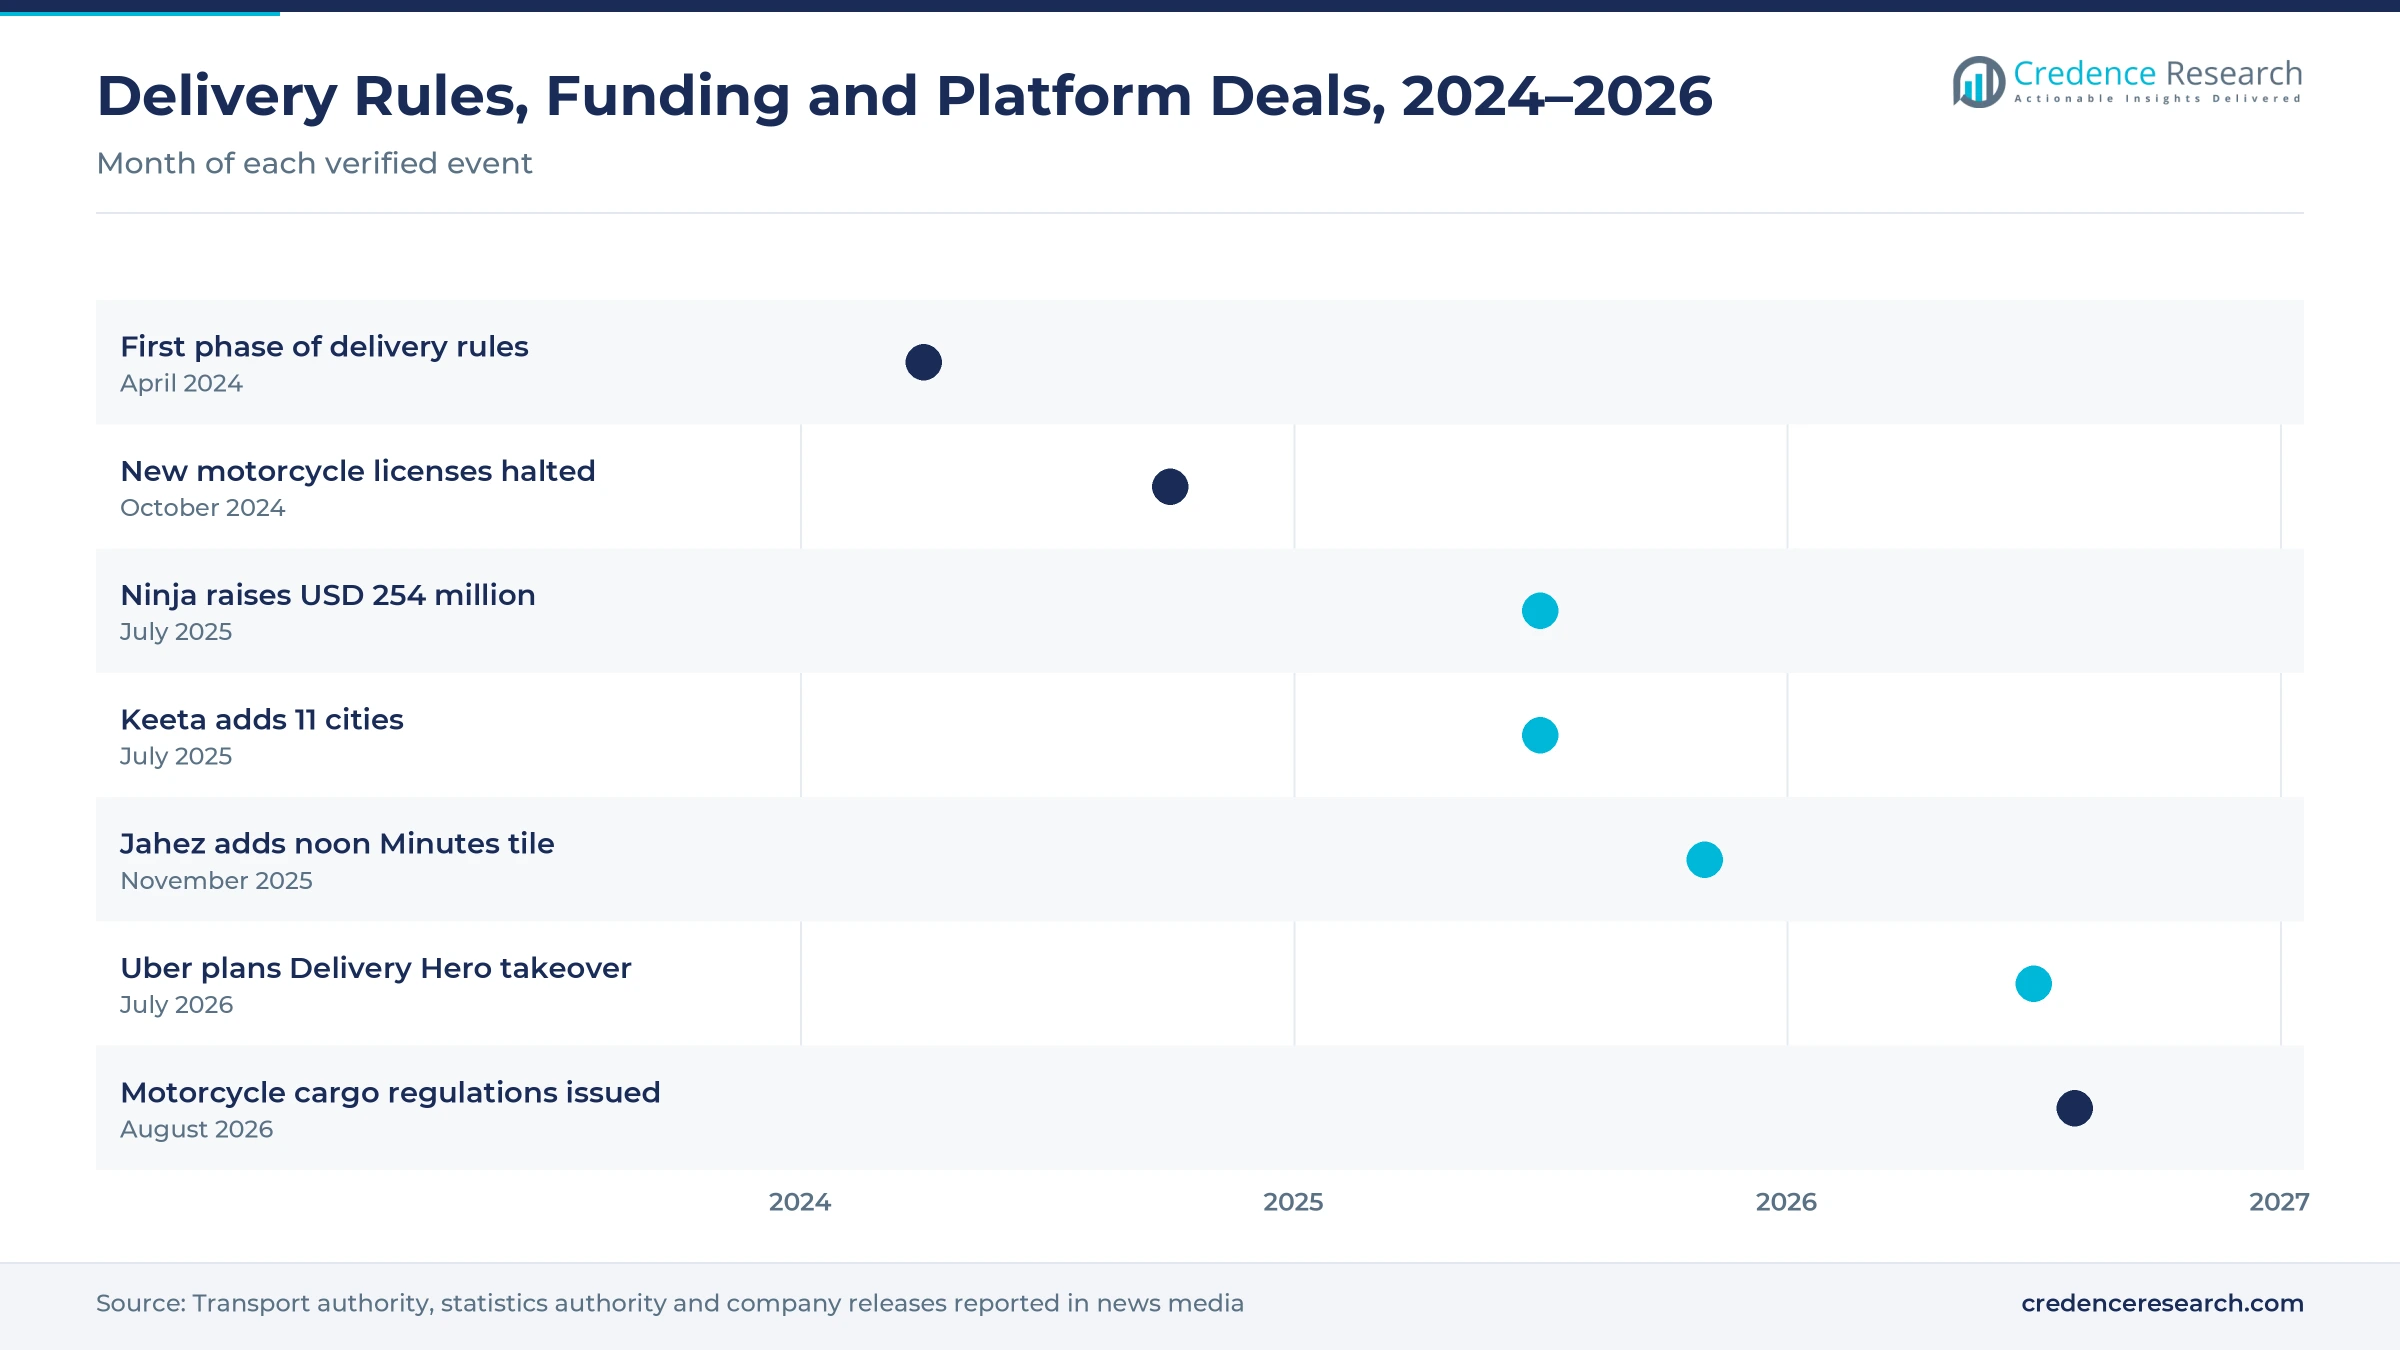This screenshot has height=1350, width=2400.
Task: Click the Credence Research logo icon
Action: pyautogui.click(x=1978, y=82)
